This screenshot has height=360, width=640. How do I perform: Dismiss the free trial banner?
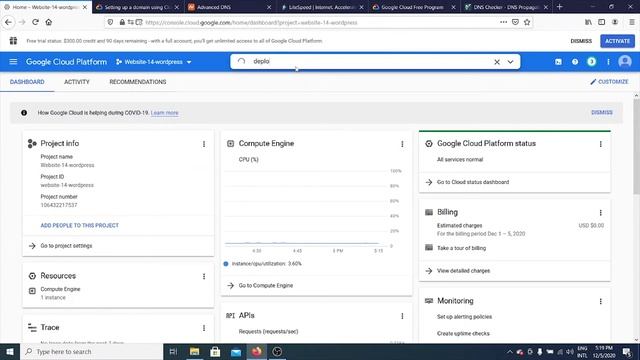click(x=581, y=41)
